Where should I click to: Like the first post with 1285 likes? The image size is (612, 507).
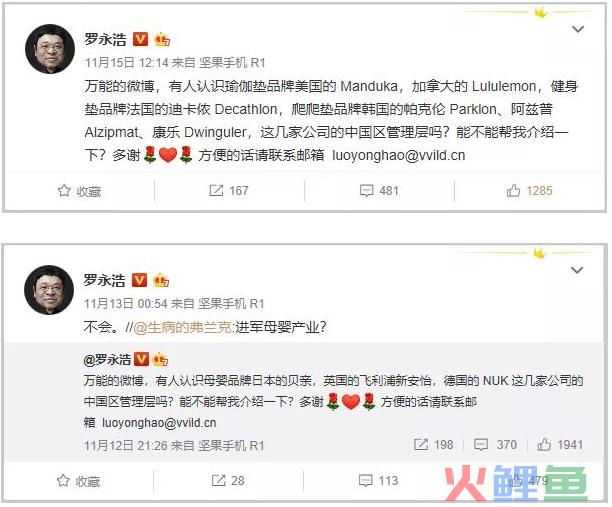(x=513, y=190)
